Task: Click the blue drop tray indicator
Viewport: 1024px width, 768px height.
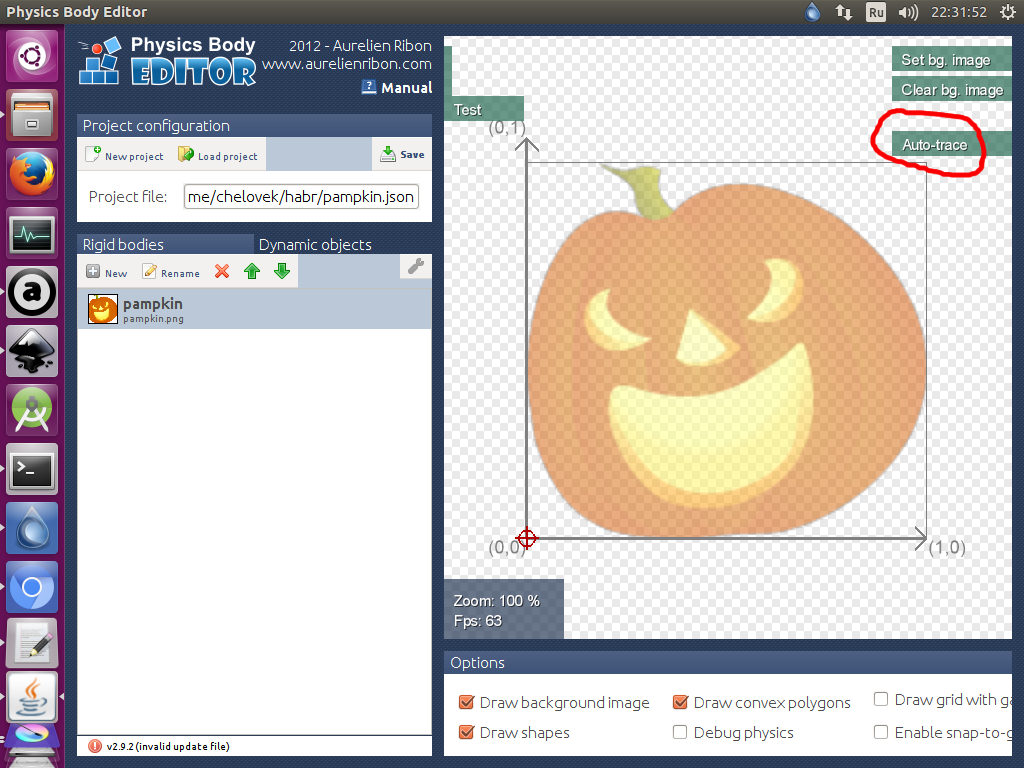Action: tap(812, 12)
